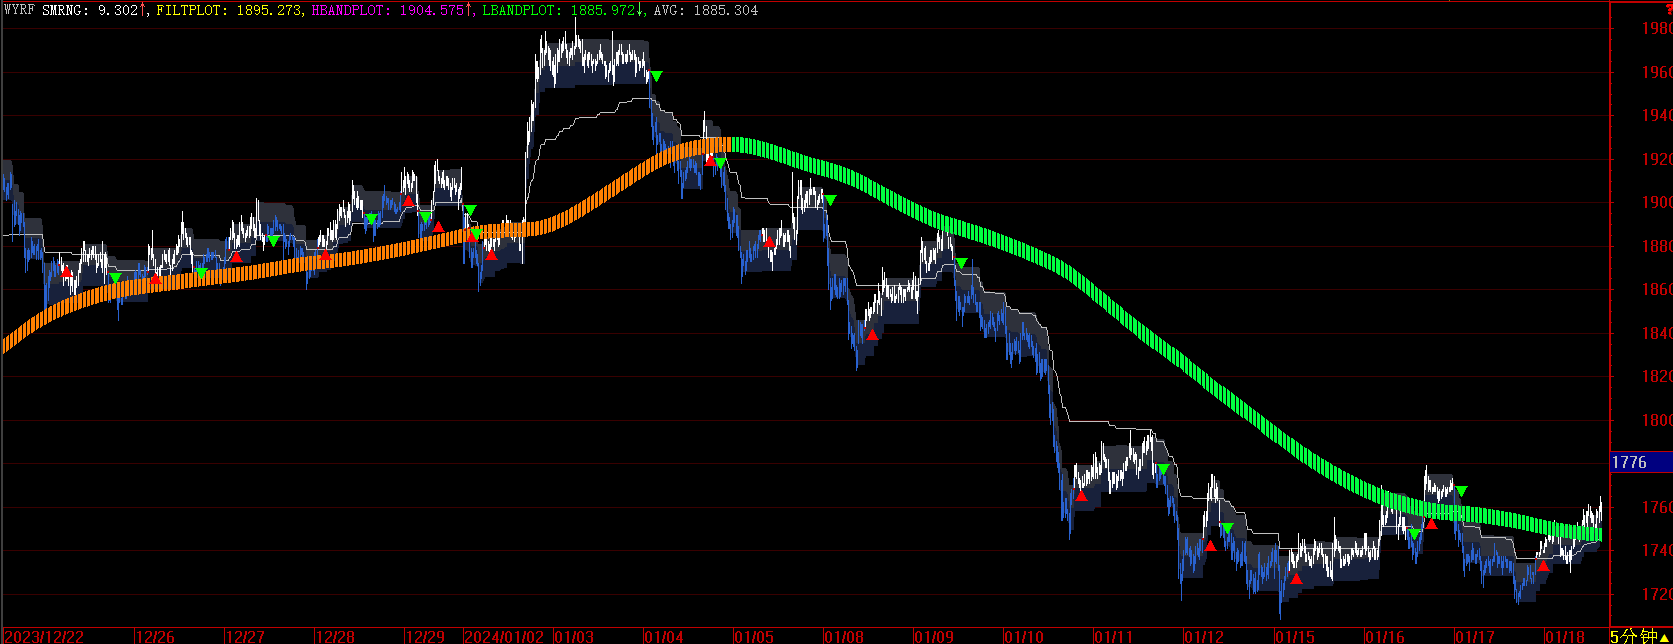Viewport: 1673px width, 644px height.
Task: Click the yellow triangle next to 5分钟
Action: [1665, 637]
